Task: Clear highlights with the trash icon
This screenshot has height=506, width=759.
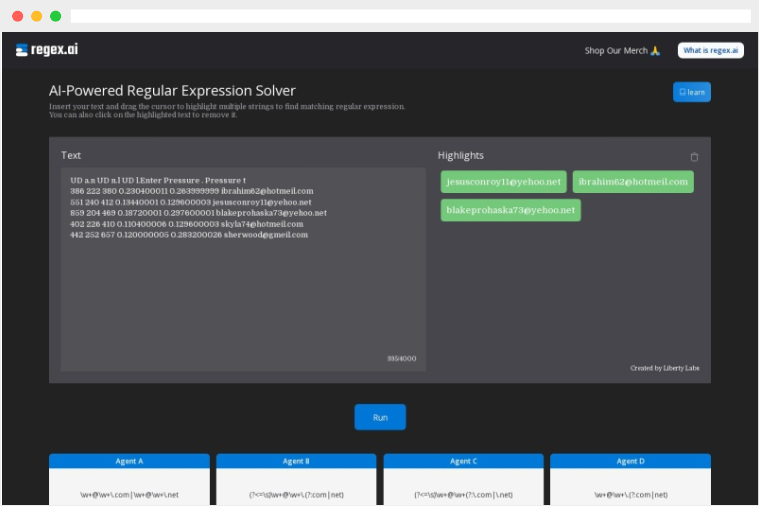Action: point(694,157)
